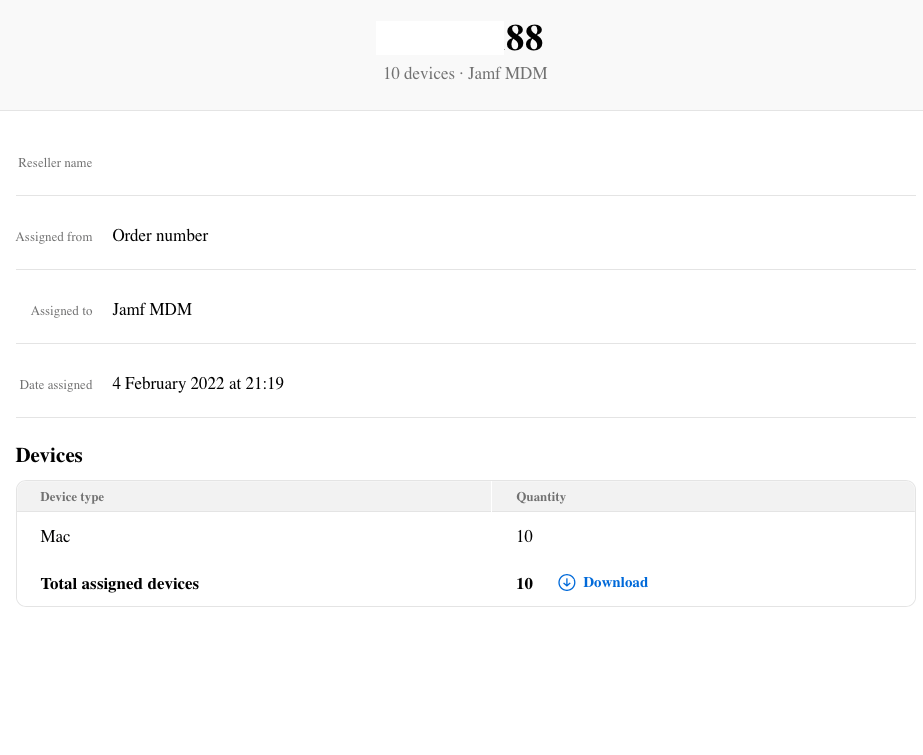Select '4 February 2022 at 21:19' date
Image resolution: width=923 pixels, height=755 pixels.
pyautogui.click(x=198, y=384)
